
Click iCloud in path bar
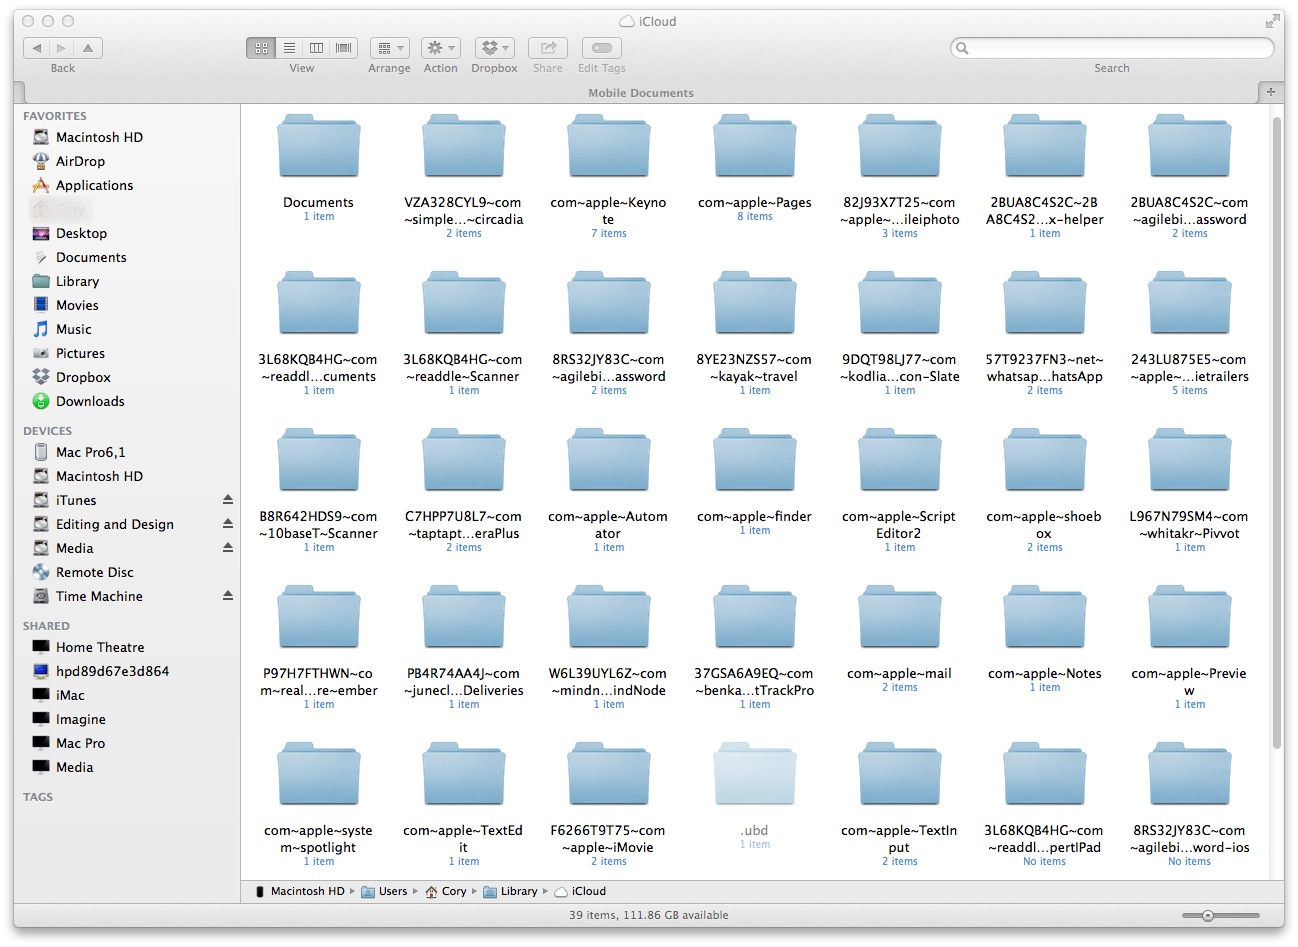pyautogui.click(x=580, y=891)
